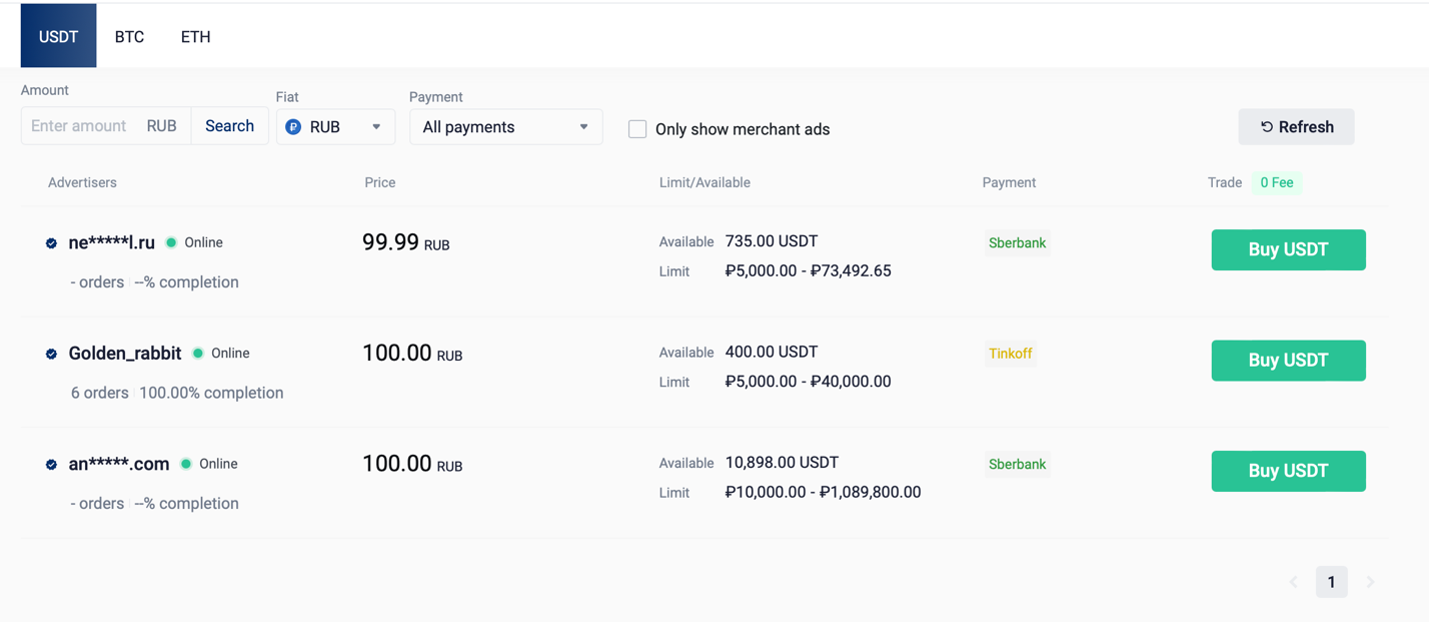1430x626 pixels.
Task: Click the next page arrow
Action: (x=1370, y=582)
